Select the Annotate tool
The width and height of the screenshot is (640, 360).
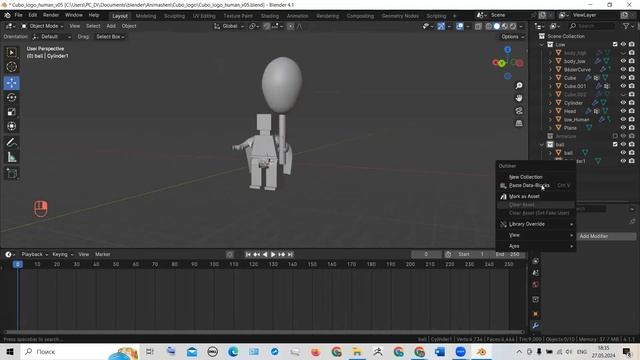(x=11, y=142)
